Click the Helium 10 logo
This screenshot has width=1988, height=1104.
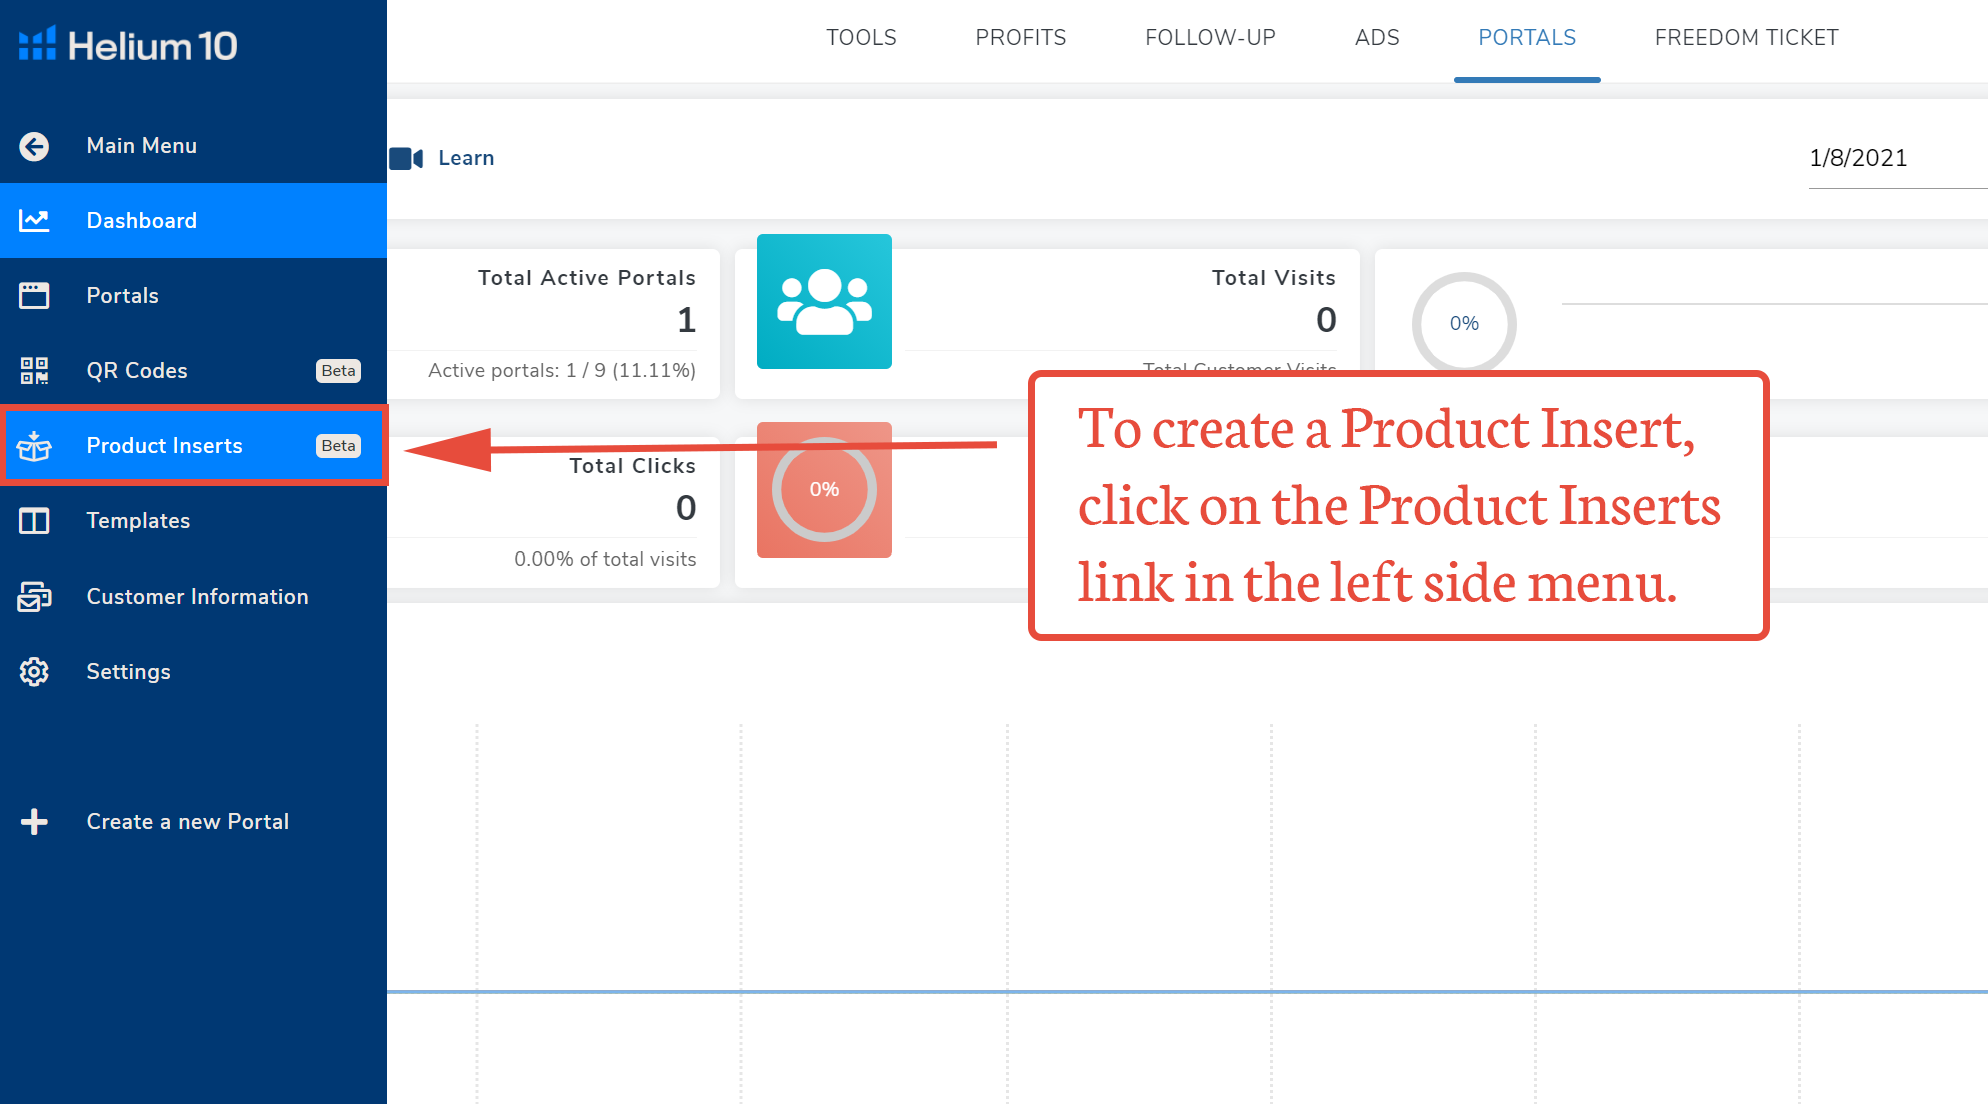click(128, 45)
